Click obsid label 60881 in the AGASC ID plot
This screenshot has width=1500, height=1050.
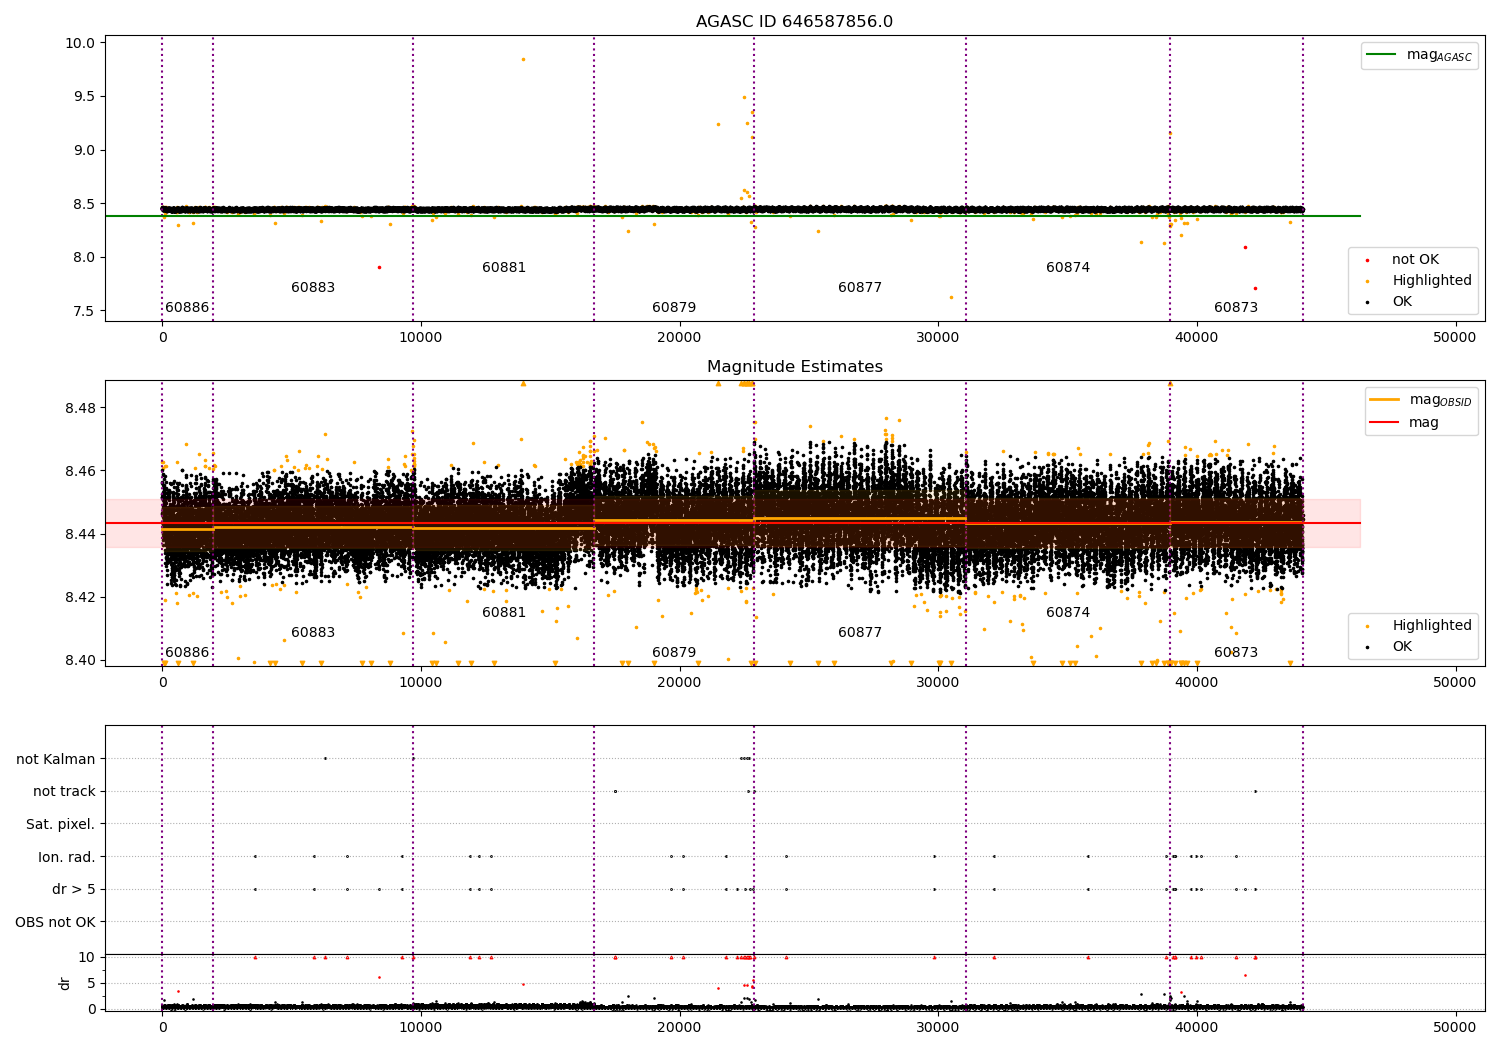pyautogui.click(x=504, y=268)
